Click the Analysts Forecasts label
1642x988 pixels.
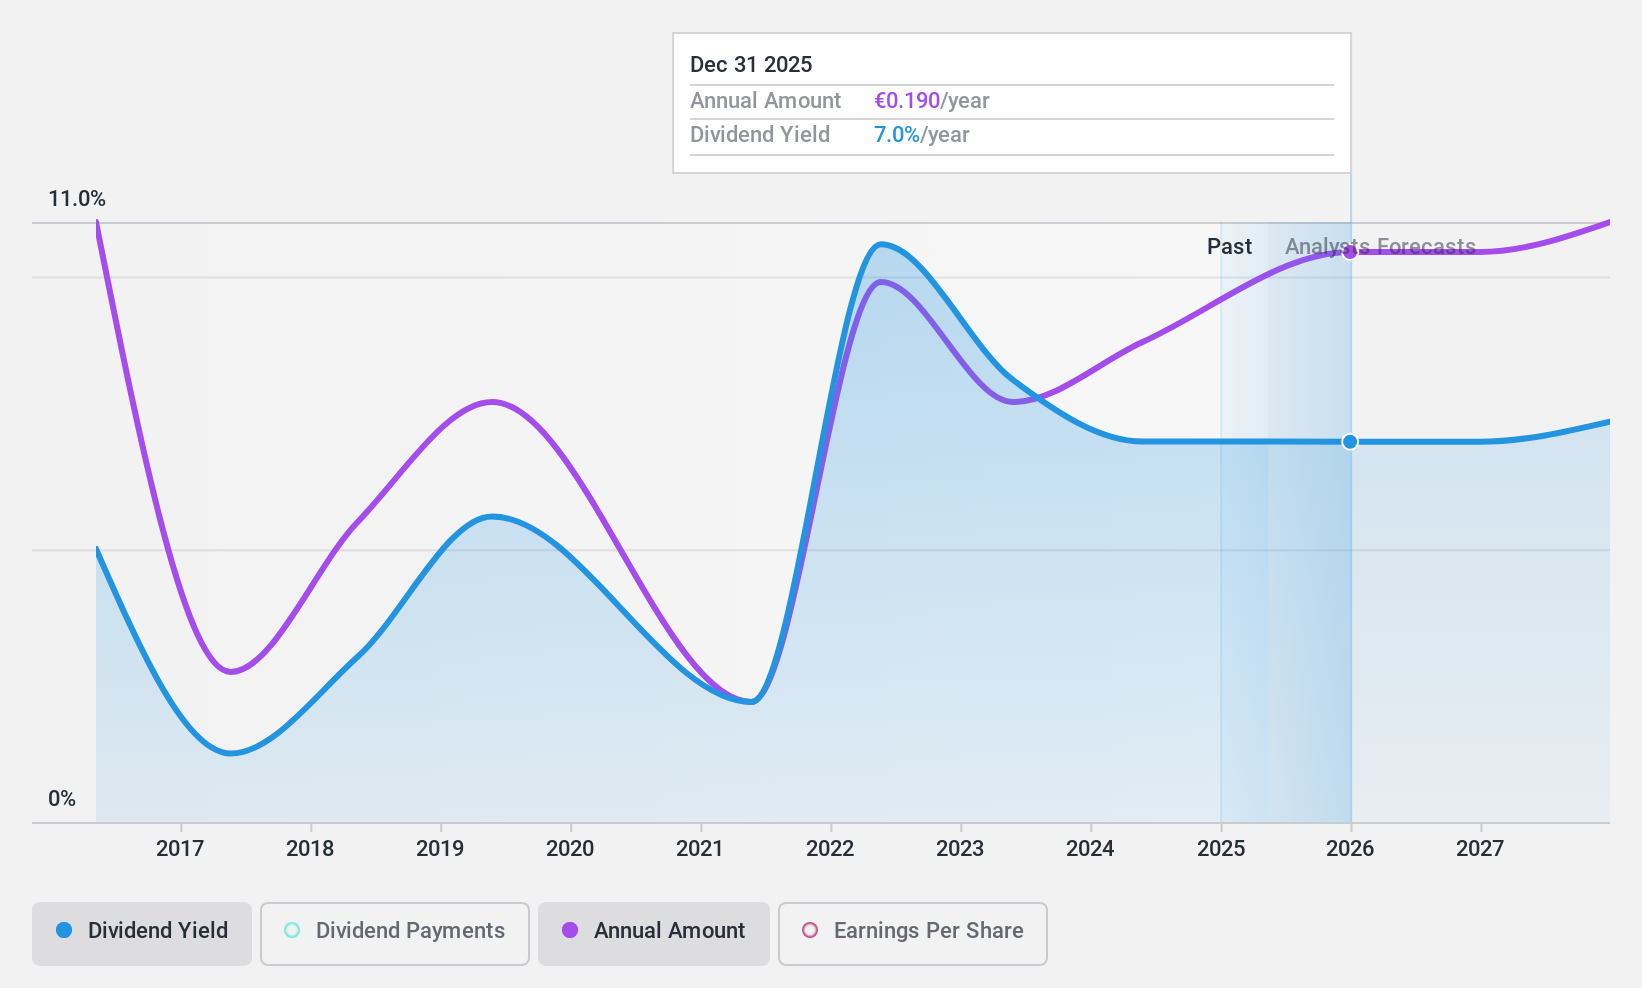tap(1380, 247)
